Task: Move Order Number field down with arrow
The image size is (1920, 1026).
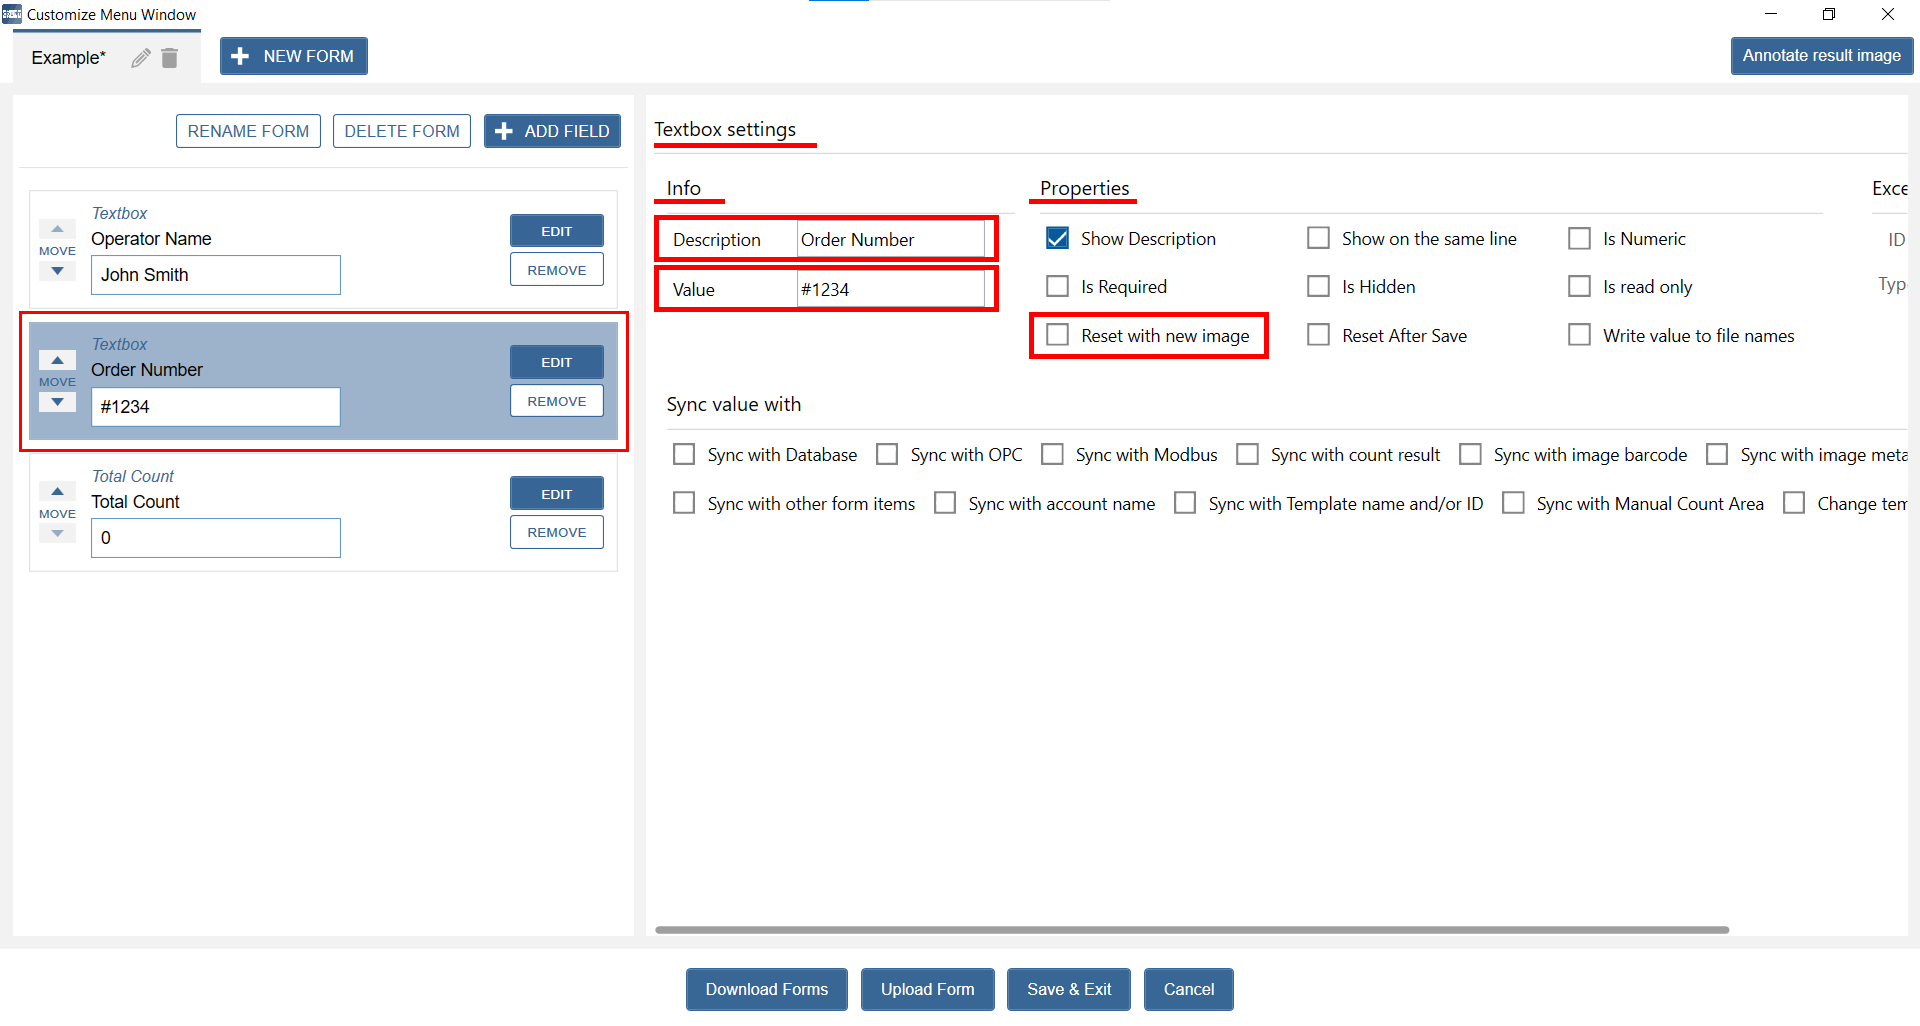Action: point(57,402)
